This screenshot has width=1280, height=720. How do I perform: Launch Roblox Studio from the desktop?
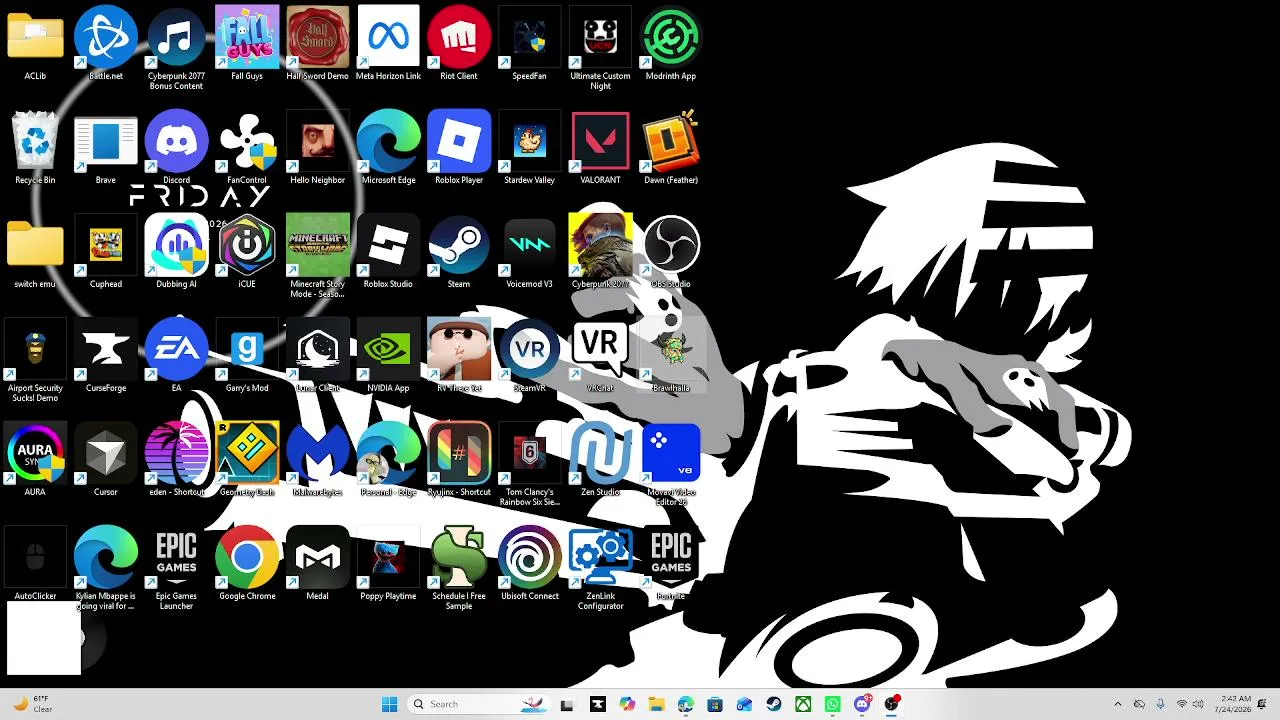click(x=388, y=252)
